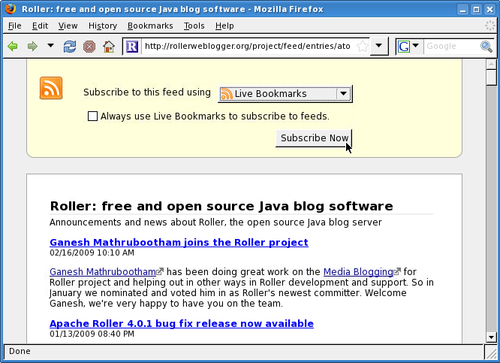500x363 pixels.
Task: Enable Always use Live Bookmarks checkbox
Action: tap(92, 116)
